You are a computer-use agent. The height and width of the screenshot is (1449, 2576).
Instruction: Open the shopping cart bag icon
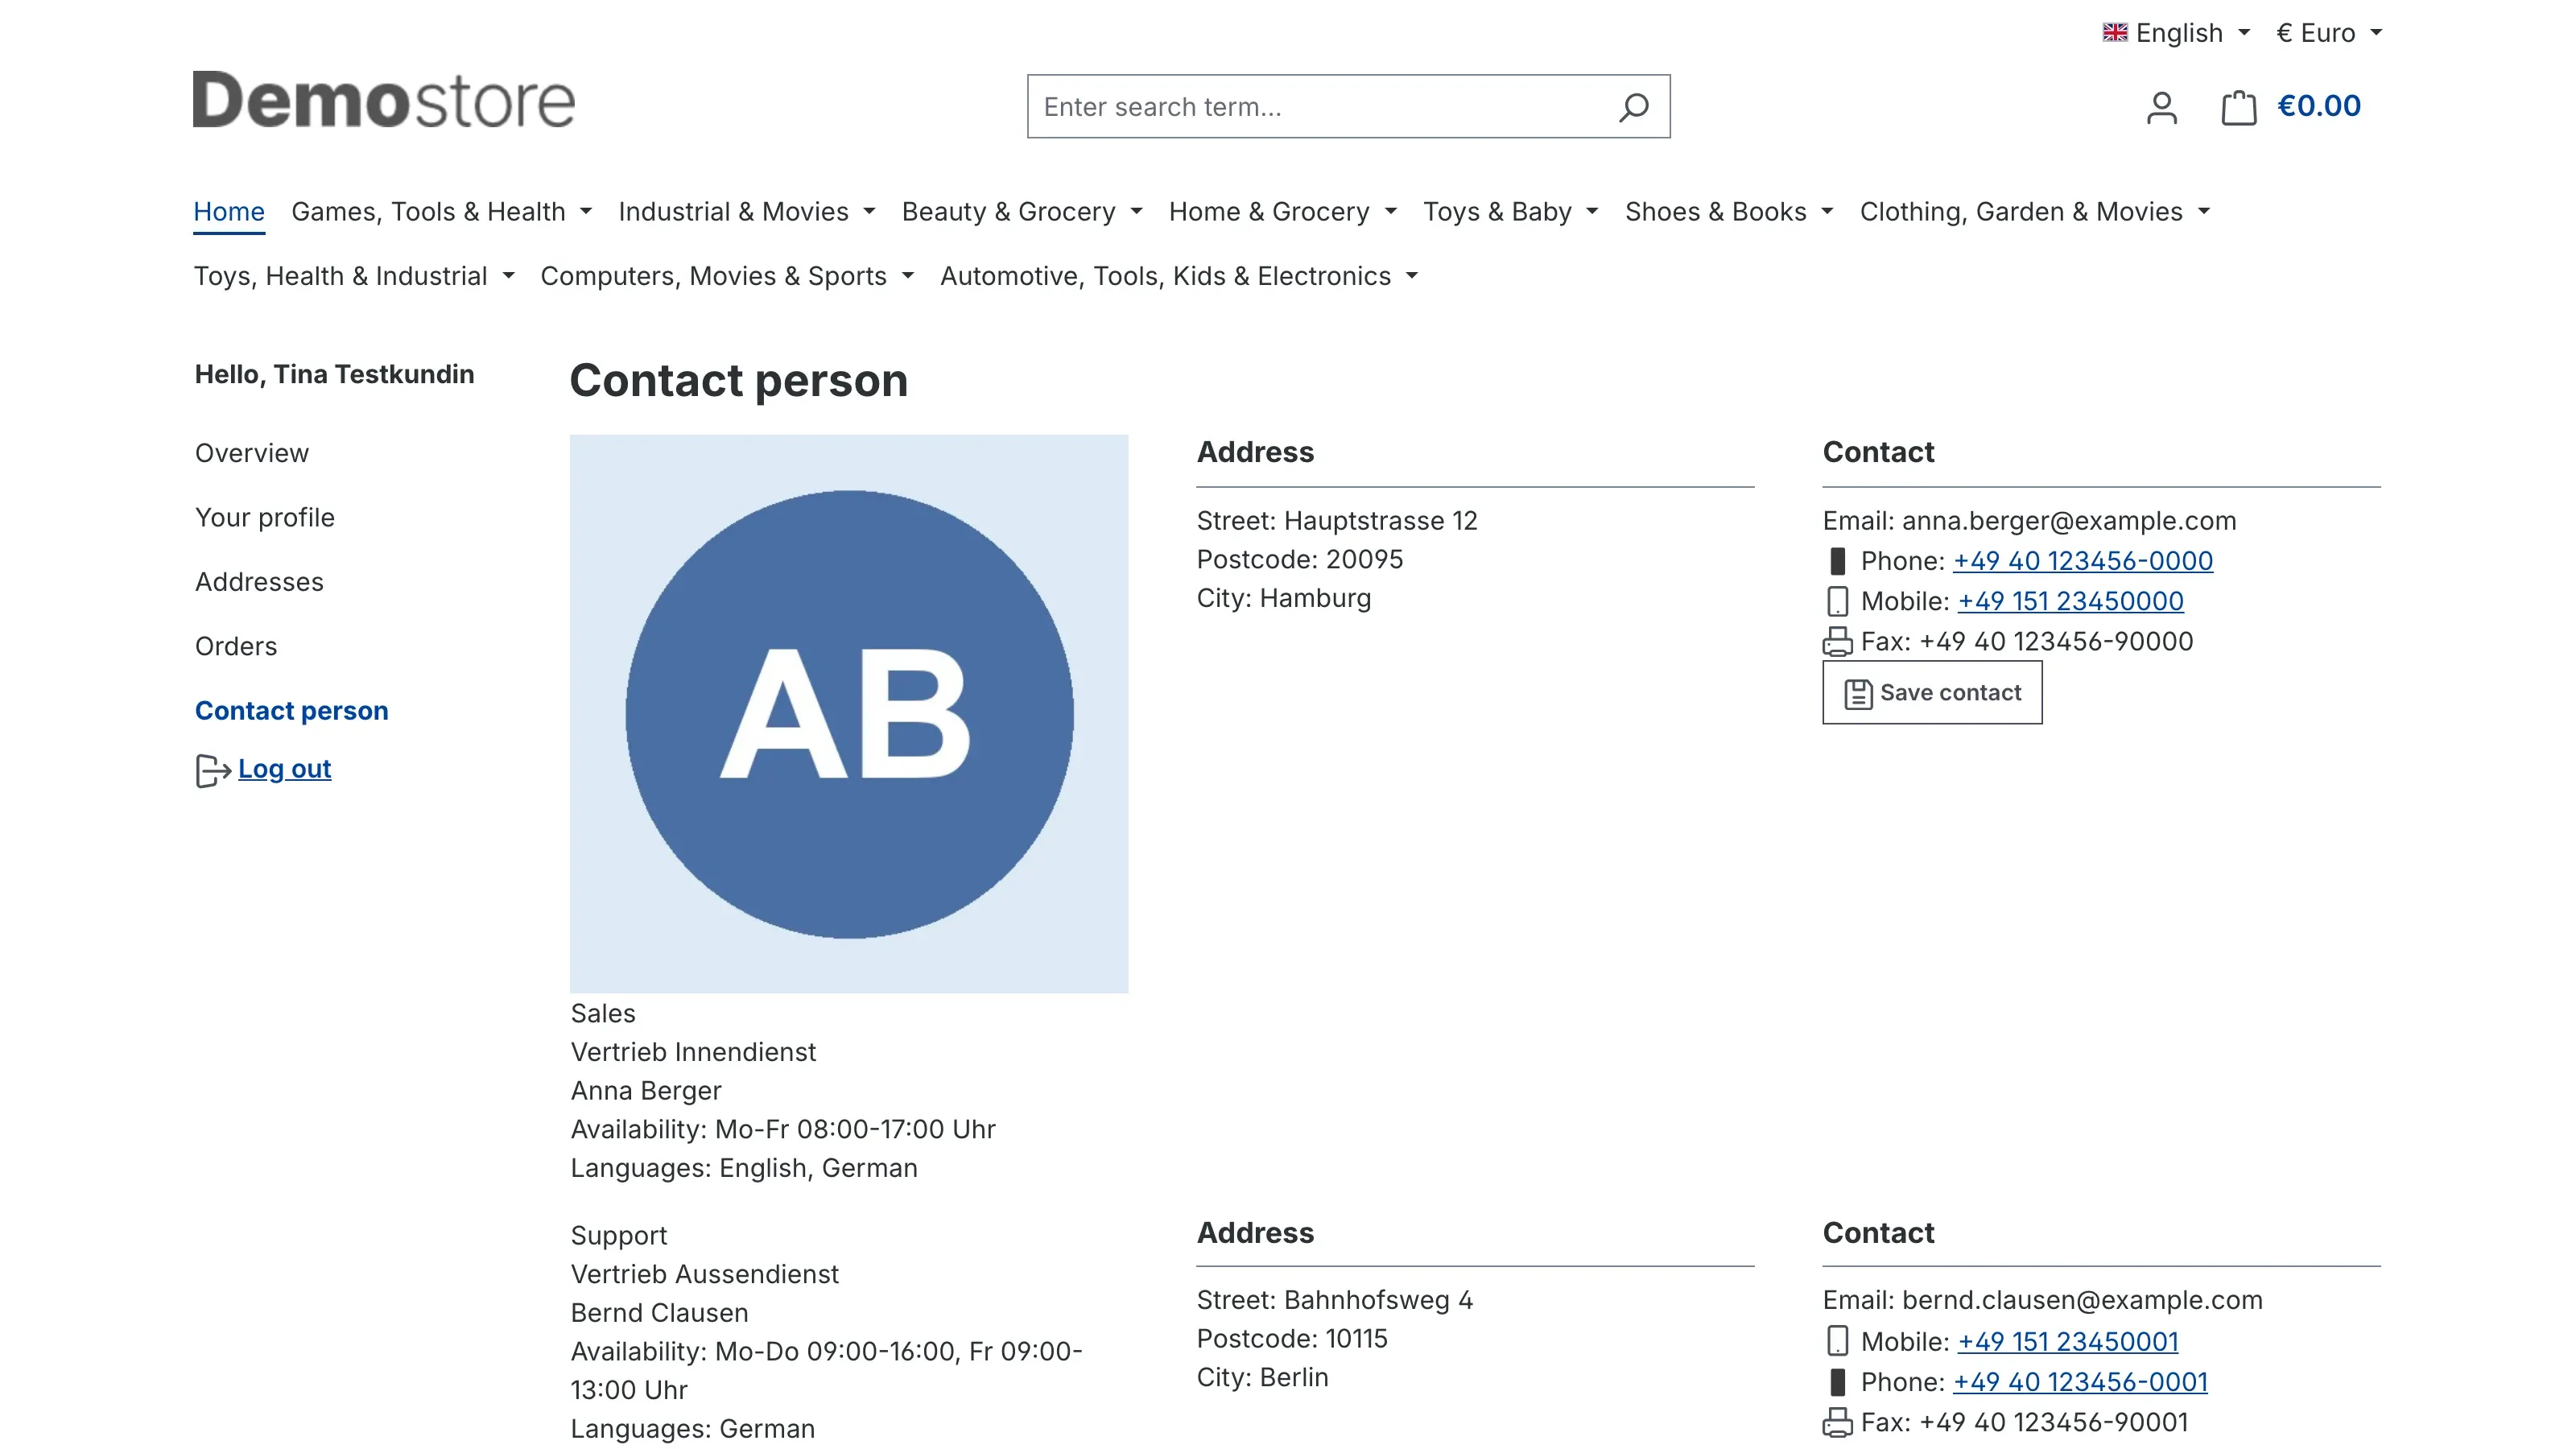click(x=2238, y=107)
